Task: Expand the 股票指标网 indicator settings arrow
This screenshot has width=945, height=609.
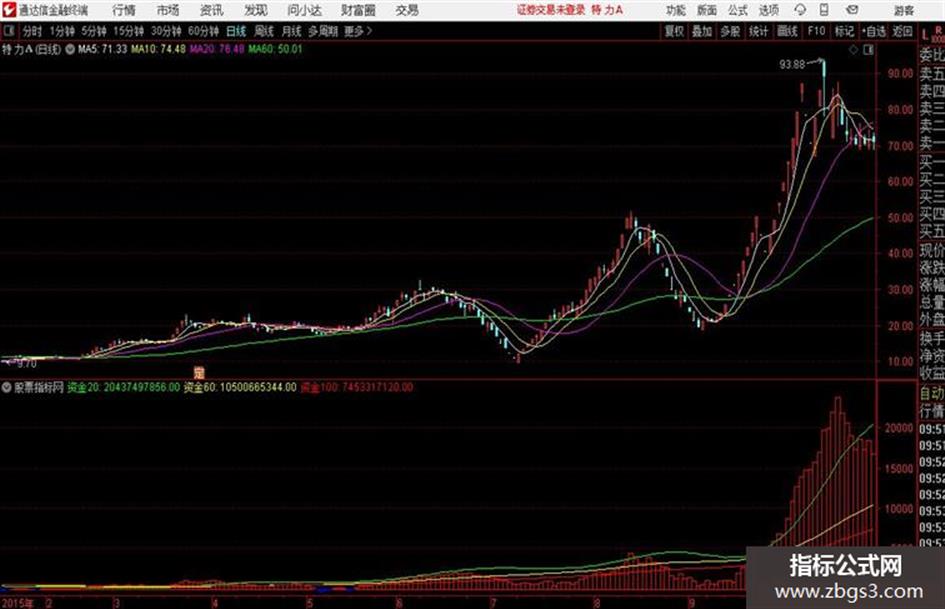Action: [6, 387]
